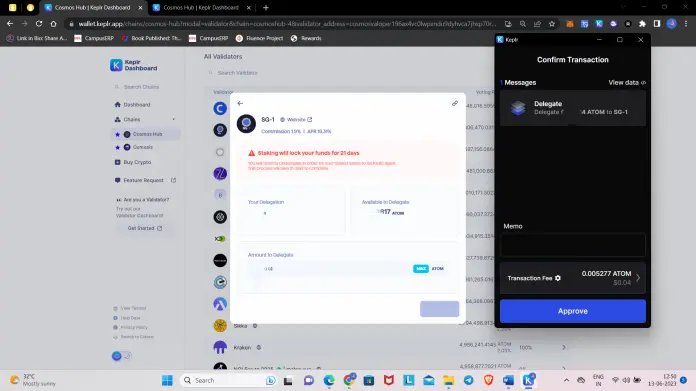Open the Rewards bookmark

(x=306, y=38)
